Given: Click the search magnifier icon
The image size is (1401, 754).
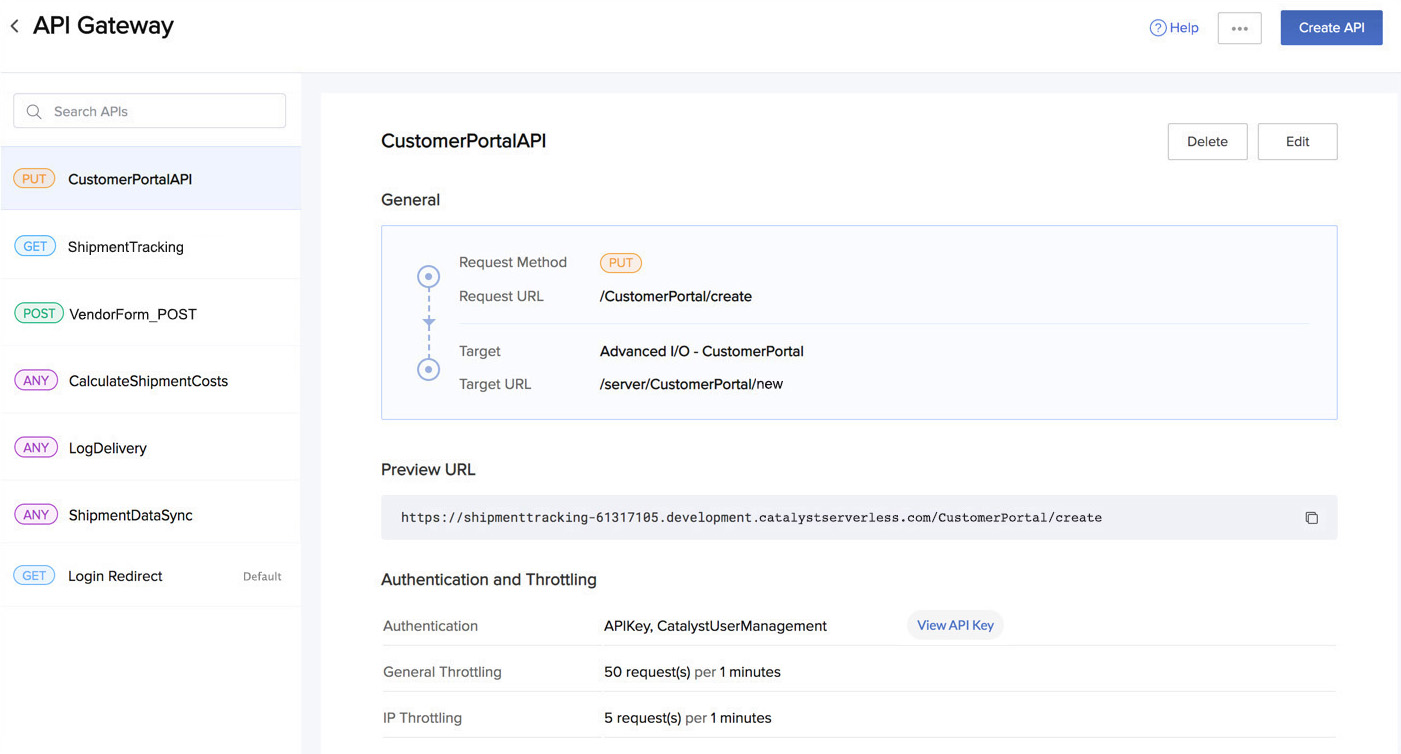Looking at the screenshot, I should 34,112.
